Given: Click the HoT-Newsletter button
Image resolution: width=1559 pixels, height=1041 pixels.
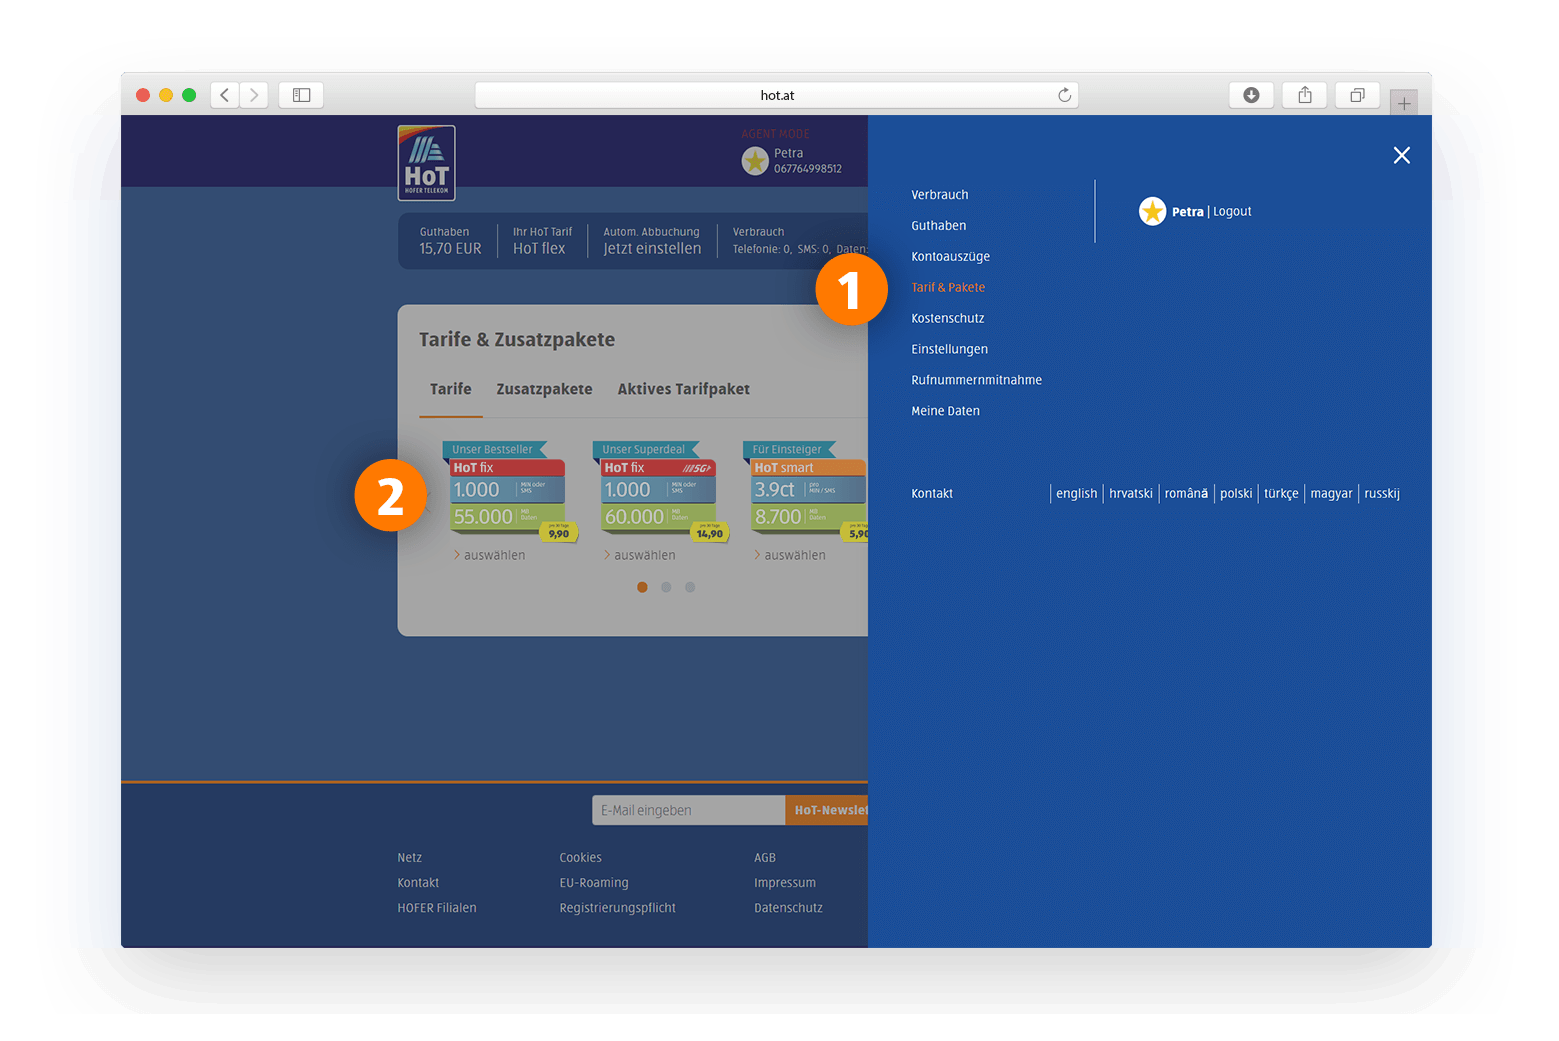Looking at the screenshot, I should point(826,810).
